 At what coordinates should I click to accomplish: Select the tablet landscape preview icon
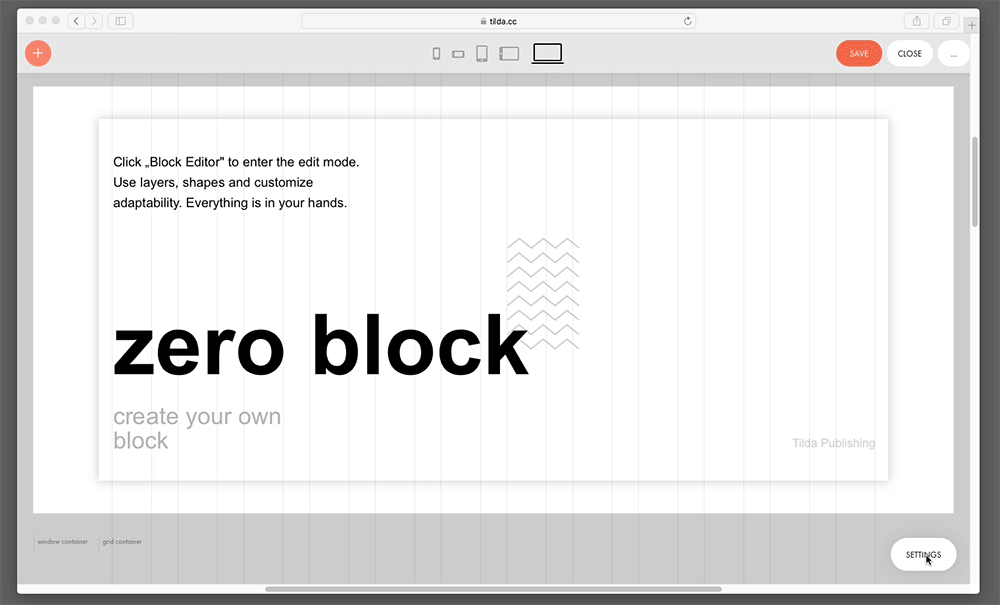click(x=509, y=53)
